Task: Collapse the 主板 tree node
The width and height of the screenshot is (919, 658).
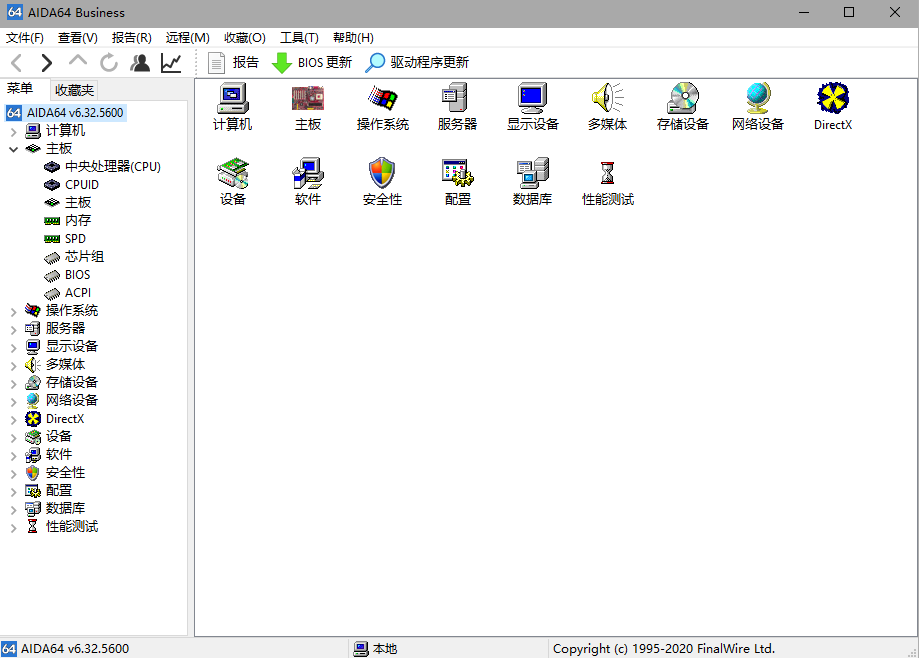Action: (x=14, y=149)
